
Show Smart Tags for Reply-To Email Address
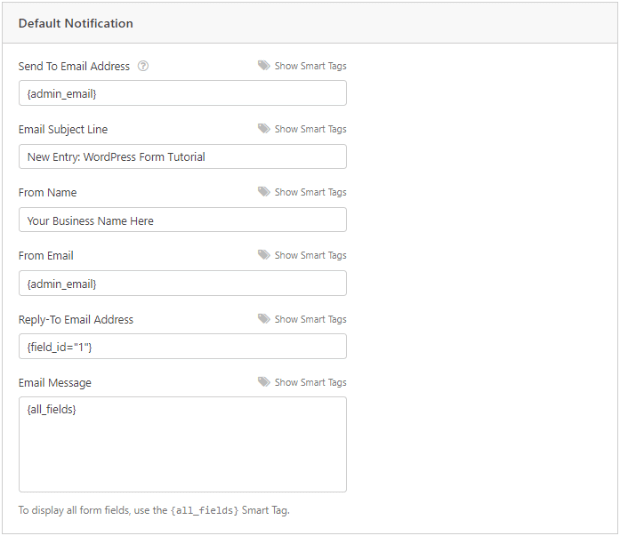pos(310,319)
